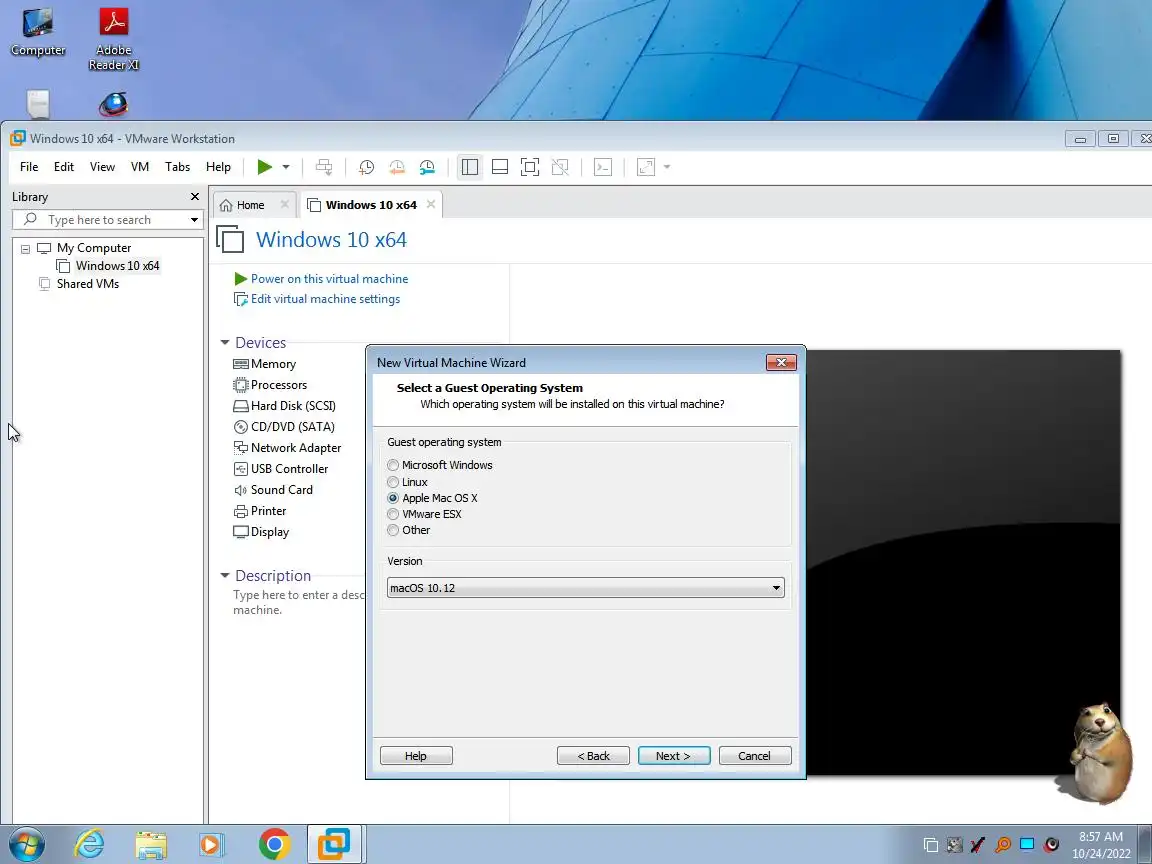This screenshot has height=864, width=1152.
Task: Click the Full Screen mode toolbar icon
Action: click(530, 167)
